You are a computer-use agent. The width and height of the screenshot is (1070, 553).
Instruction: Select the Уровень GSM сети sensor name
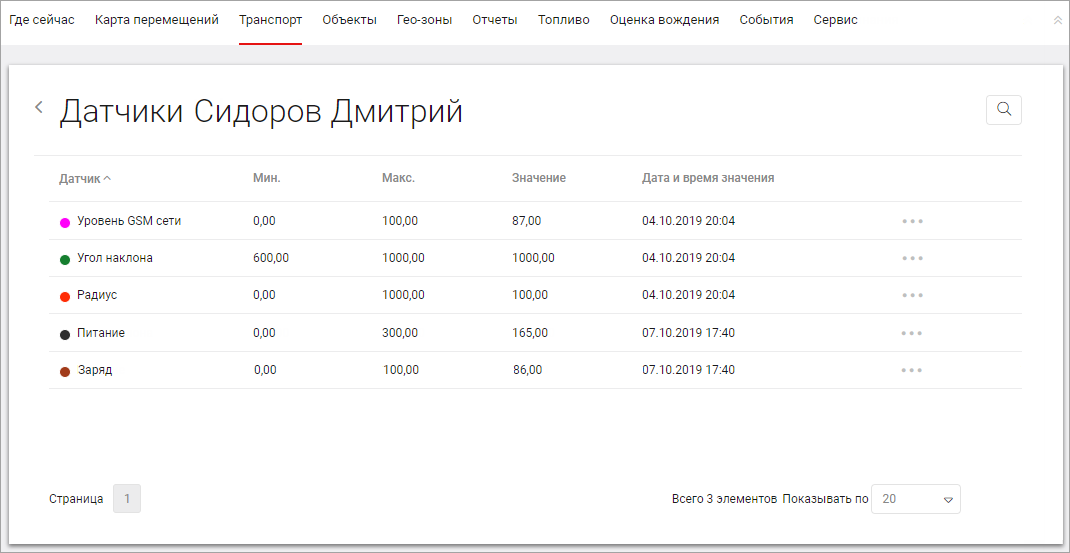130,221
